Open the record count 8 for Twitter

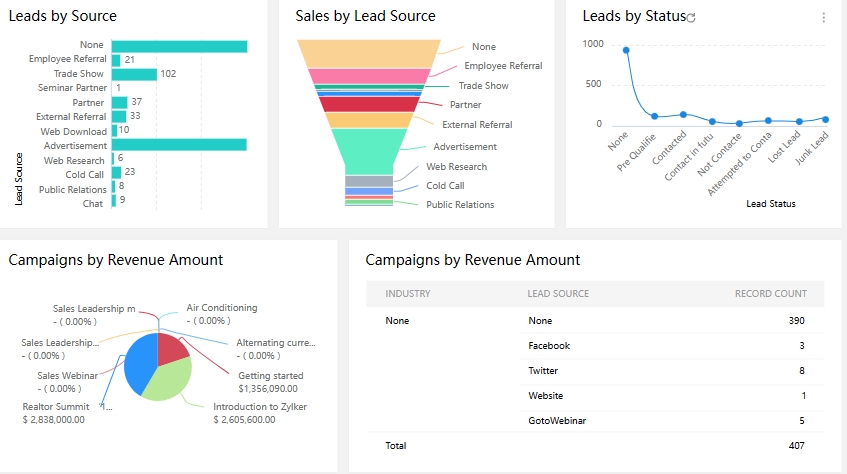point(800,370)
